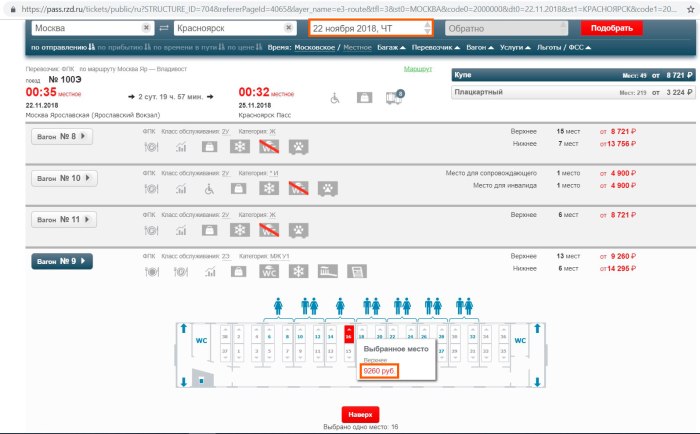Screen dimensions: 700x434
Task: Click the pets paw icon in Вагон № 8
Action: (299, 146)
